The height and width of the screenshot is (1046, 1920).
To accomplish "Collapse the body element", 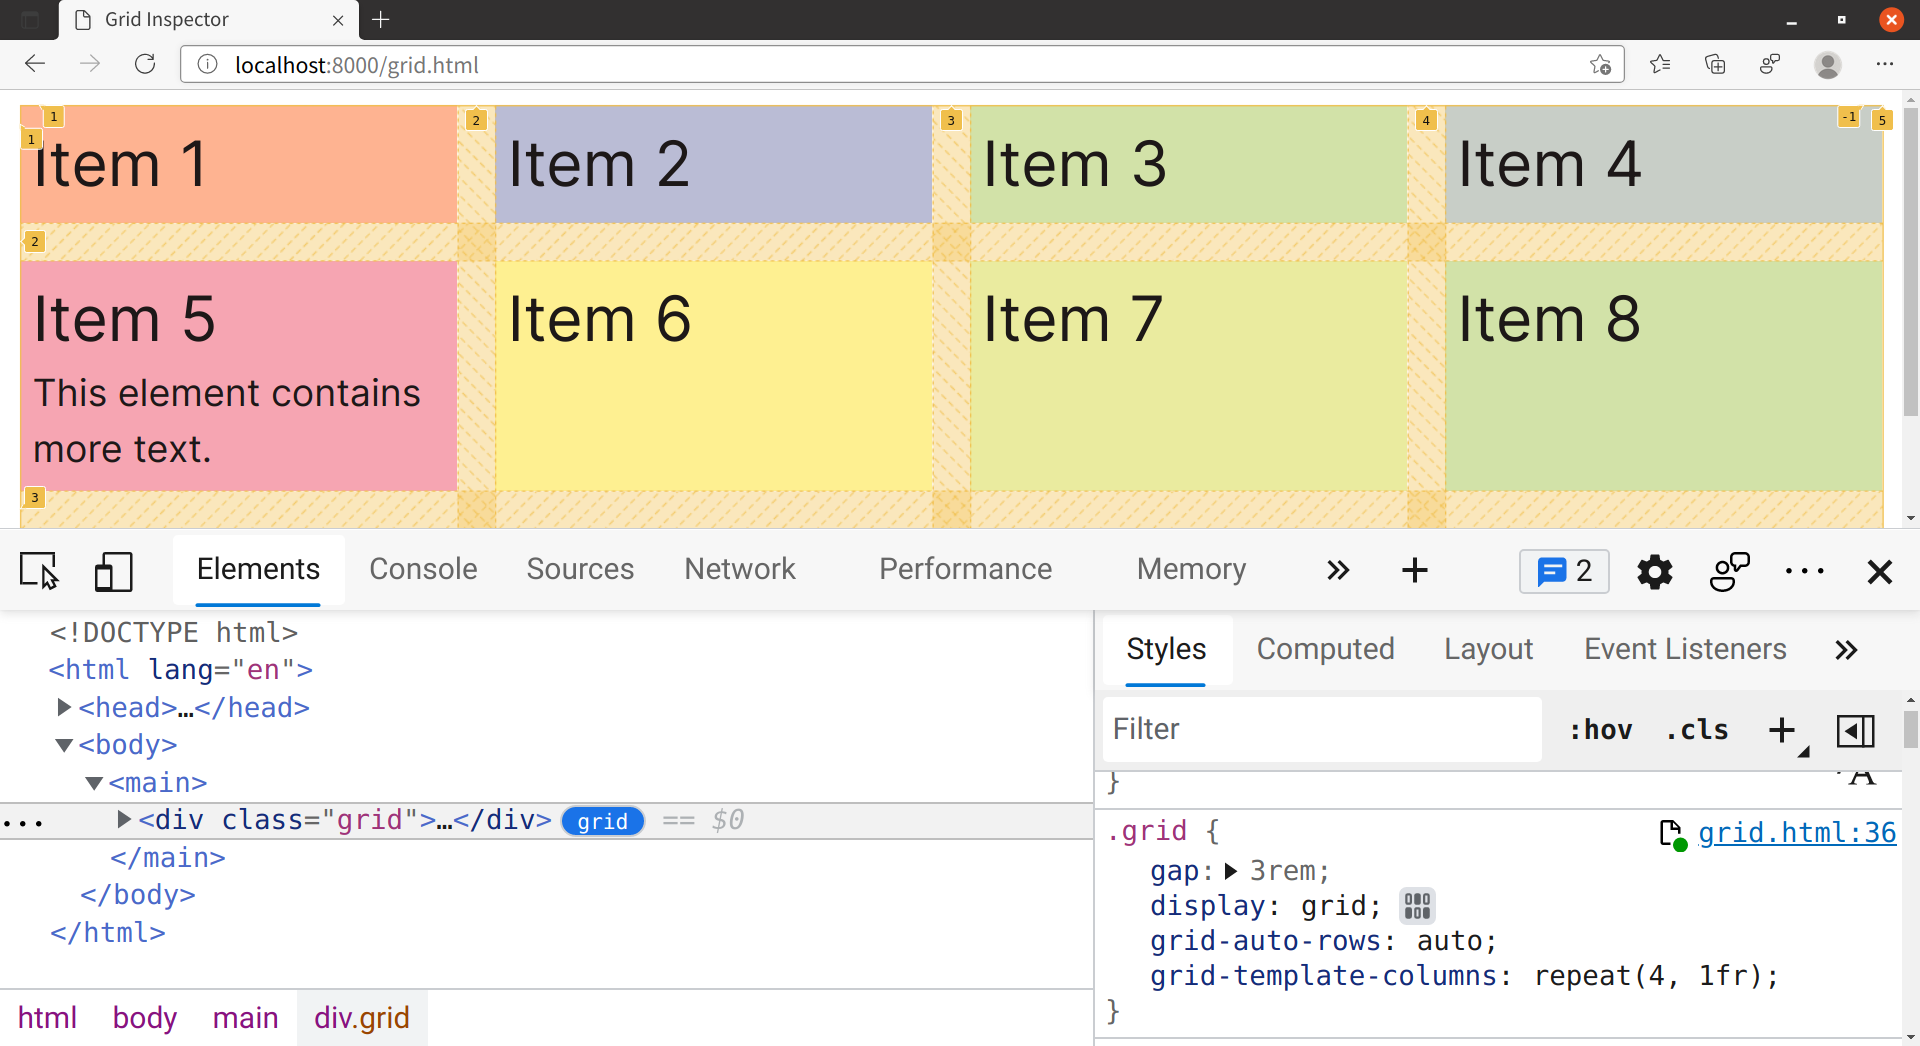I will (64, 744).
